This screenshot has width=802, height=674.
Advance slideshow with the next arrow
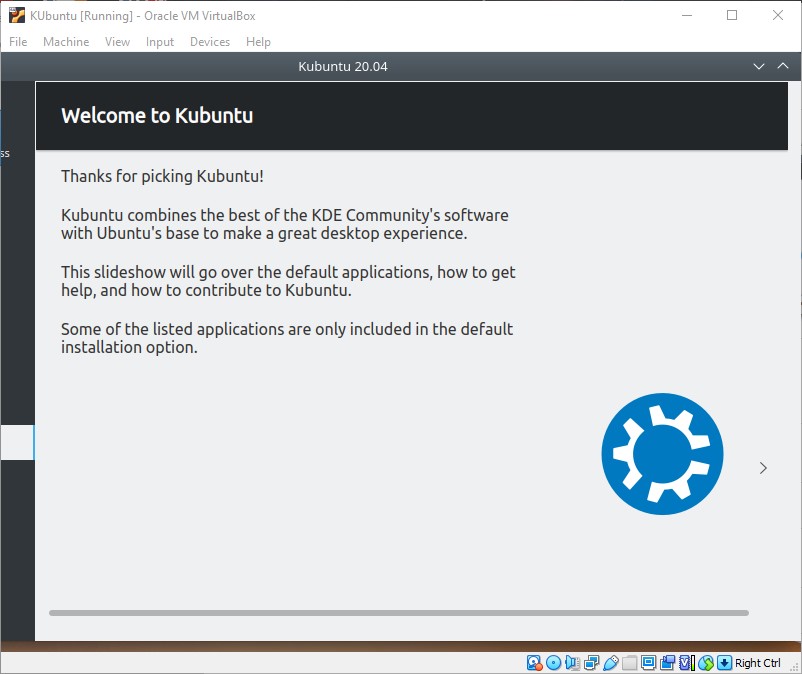coord(763,468)
